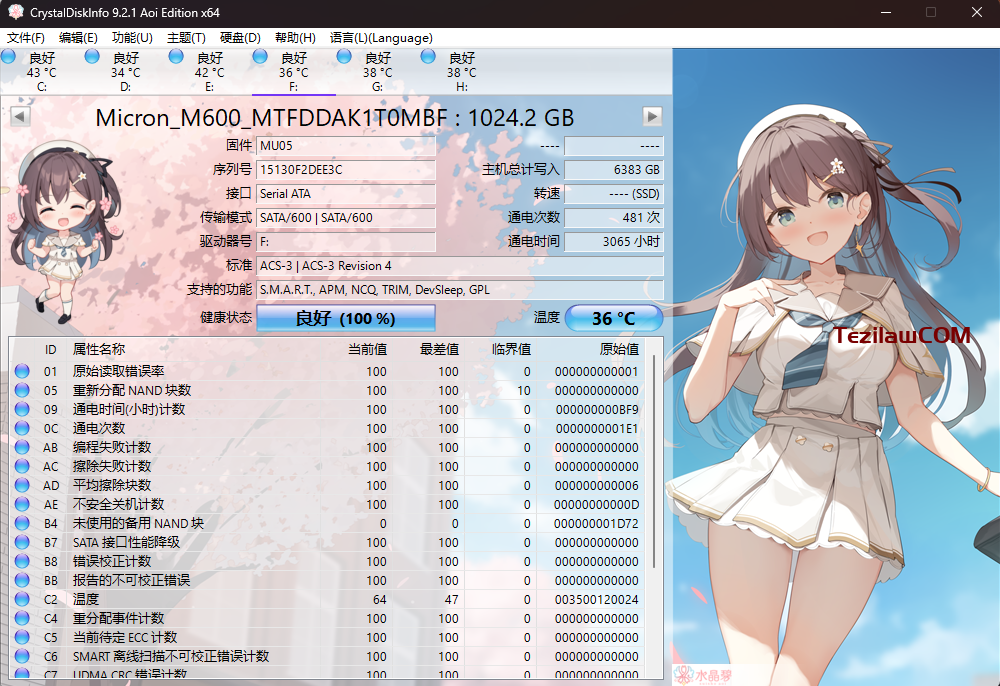Click the 当前值 column header
This screenshot has width=1000, height=686.
tap(367, 349)
